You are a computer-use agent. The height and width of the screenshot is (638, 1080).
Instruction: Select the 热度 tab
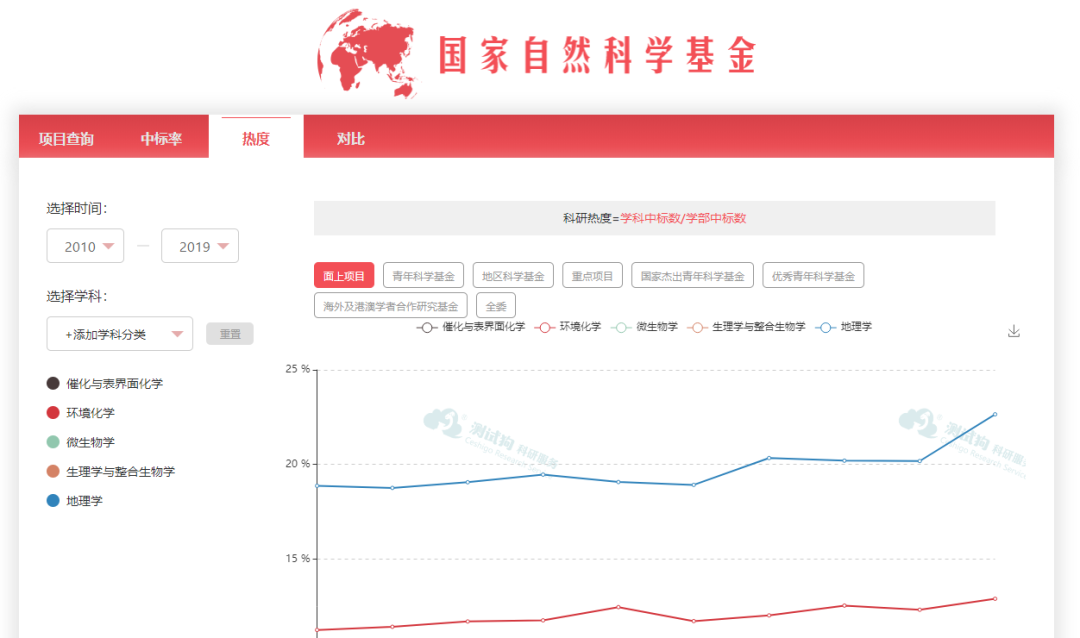click(256, 138)
